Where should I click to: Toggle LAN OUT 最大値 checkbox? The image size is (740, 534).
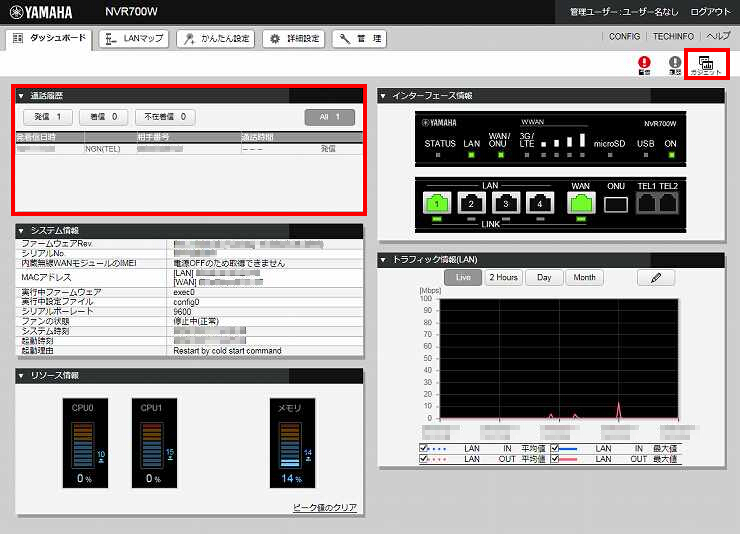[555, 459]
